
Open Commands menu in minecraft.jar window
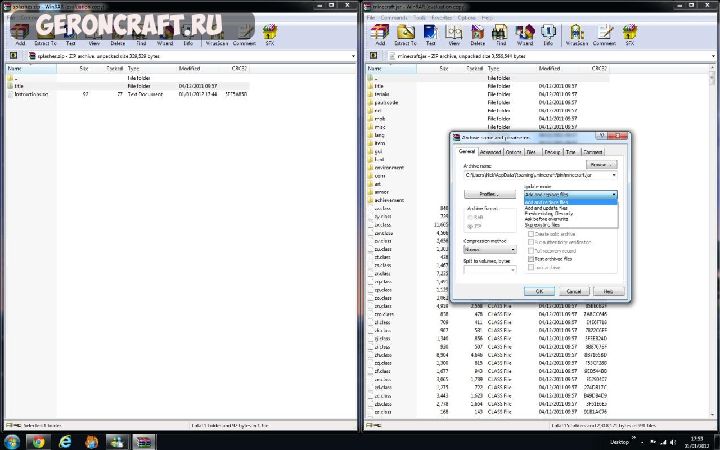(394, 17)
